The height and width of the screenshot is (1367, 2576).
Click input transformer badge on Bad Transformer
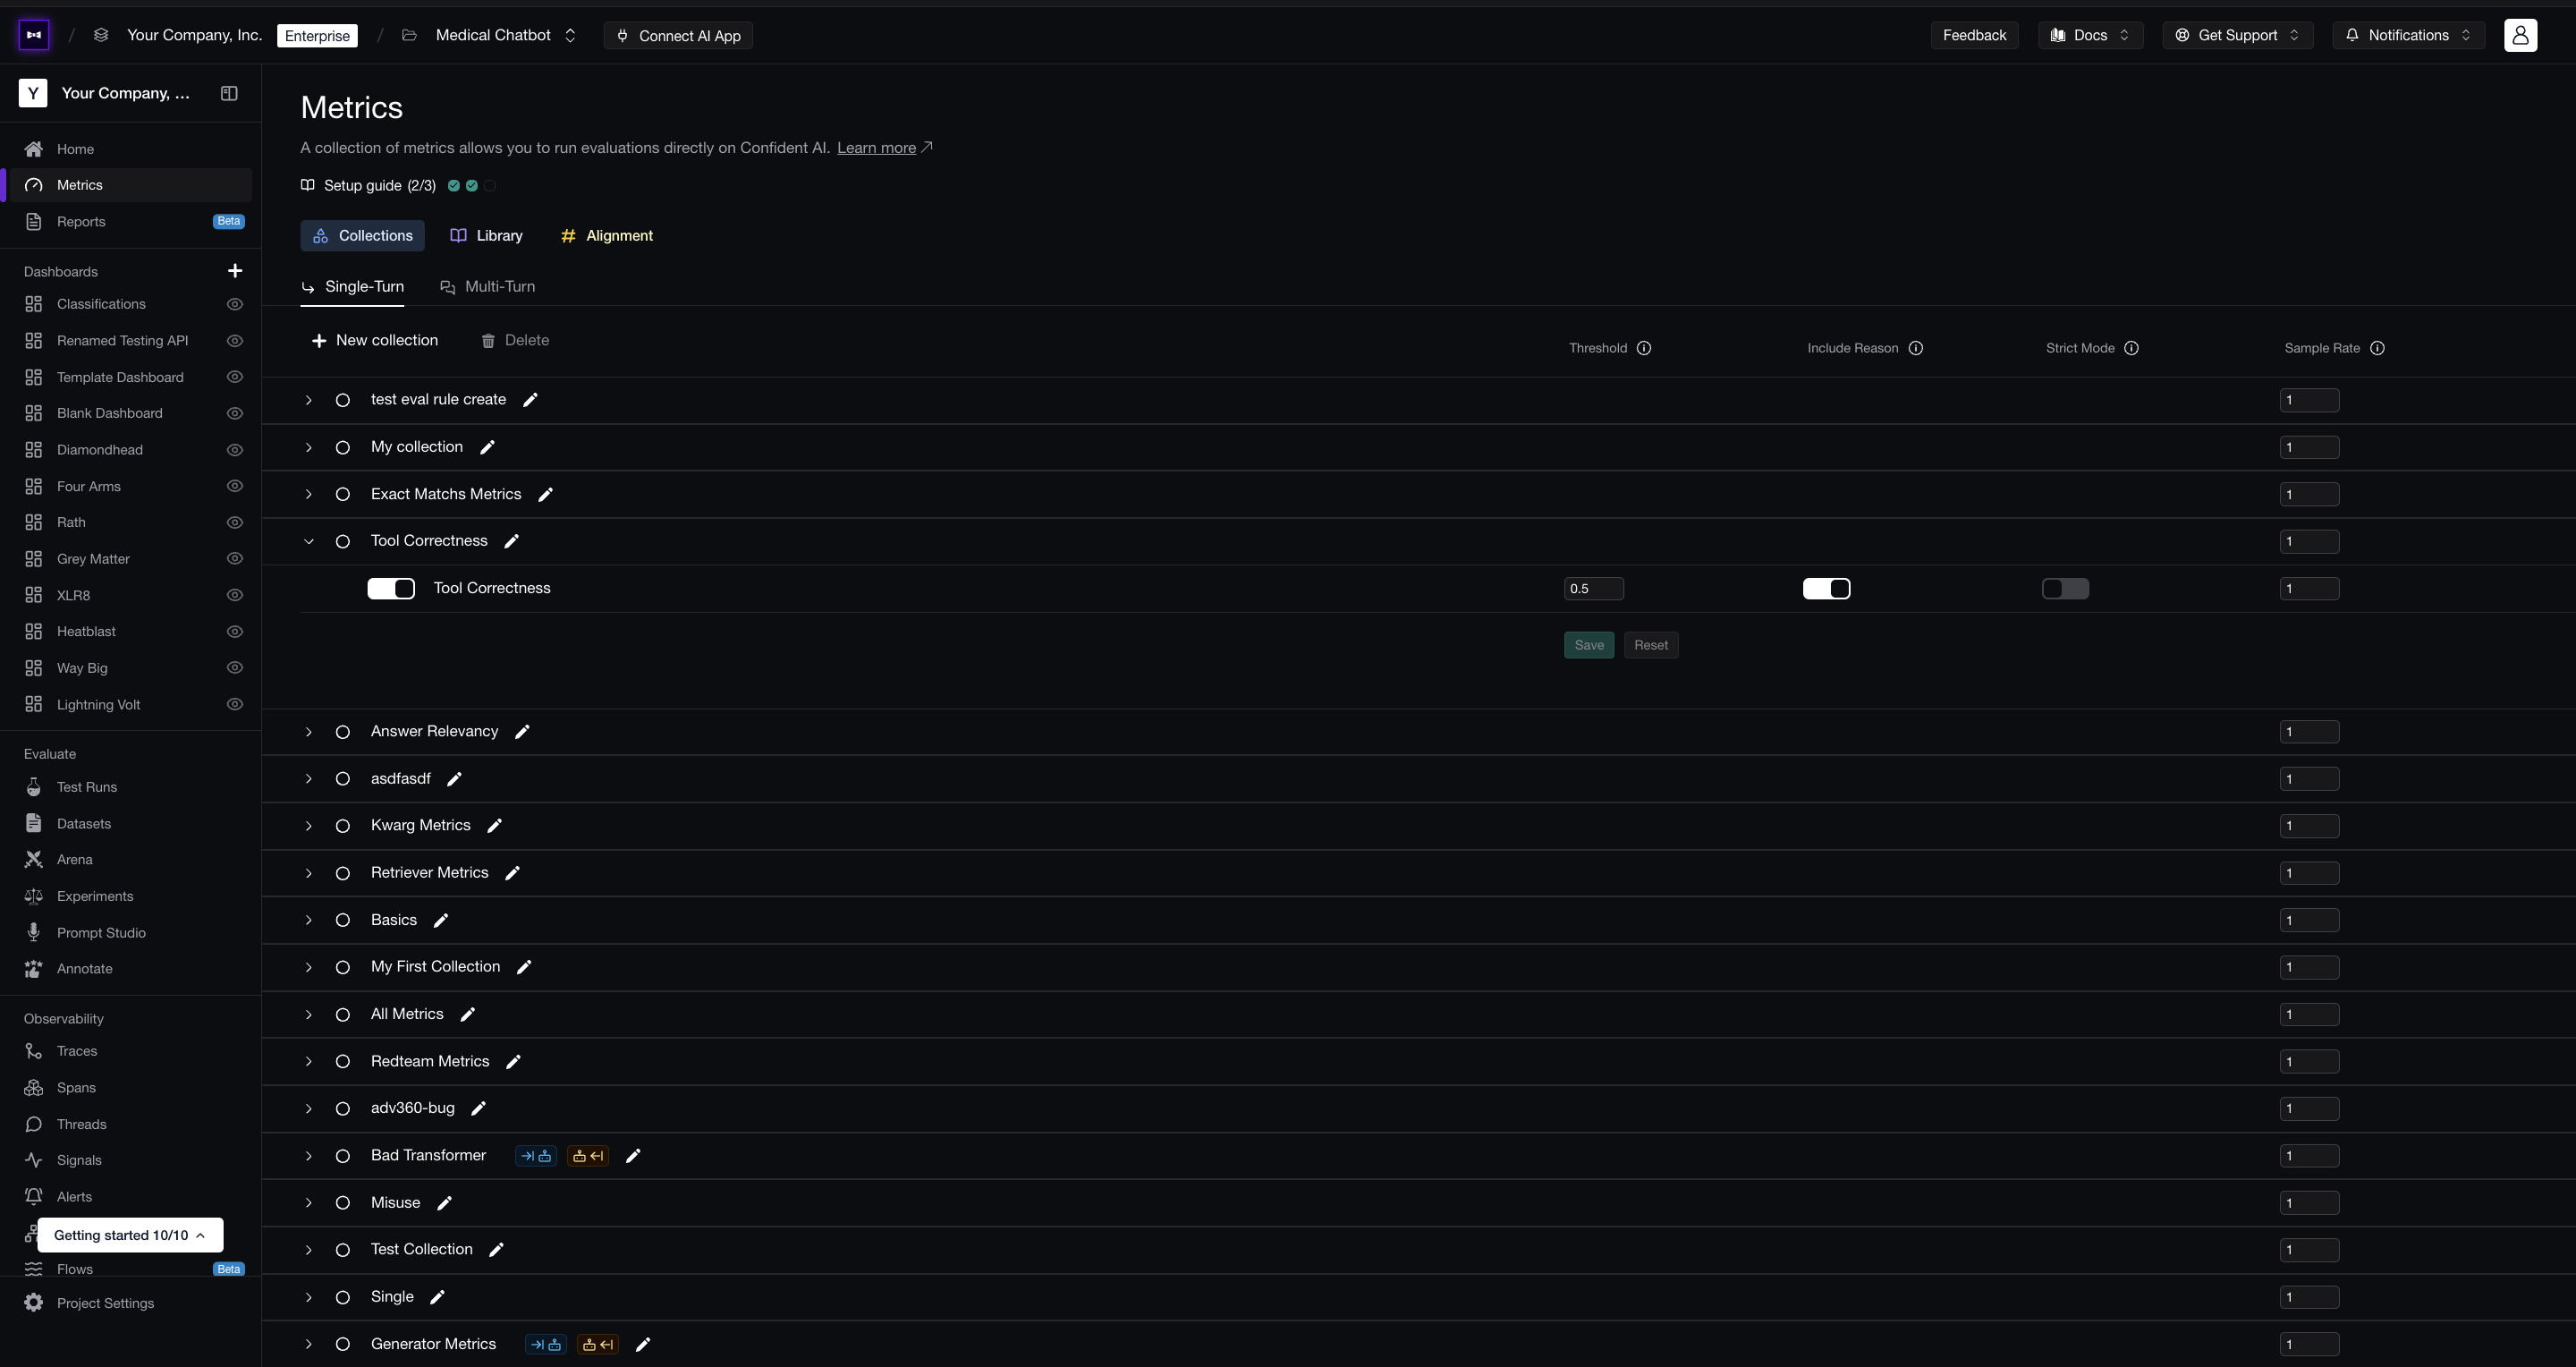pos(536,1156)
